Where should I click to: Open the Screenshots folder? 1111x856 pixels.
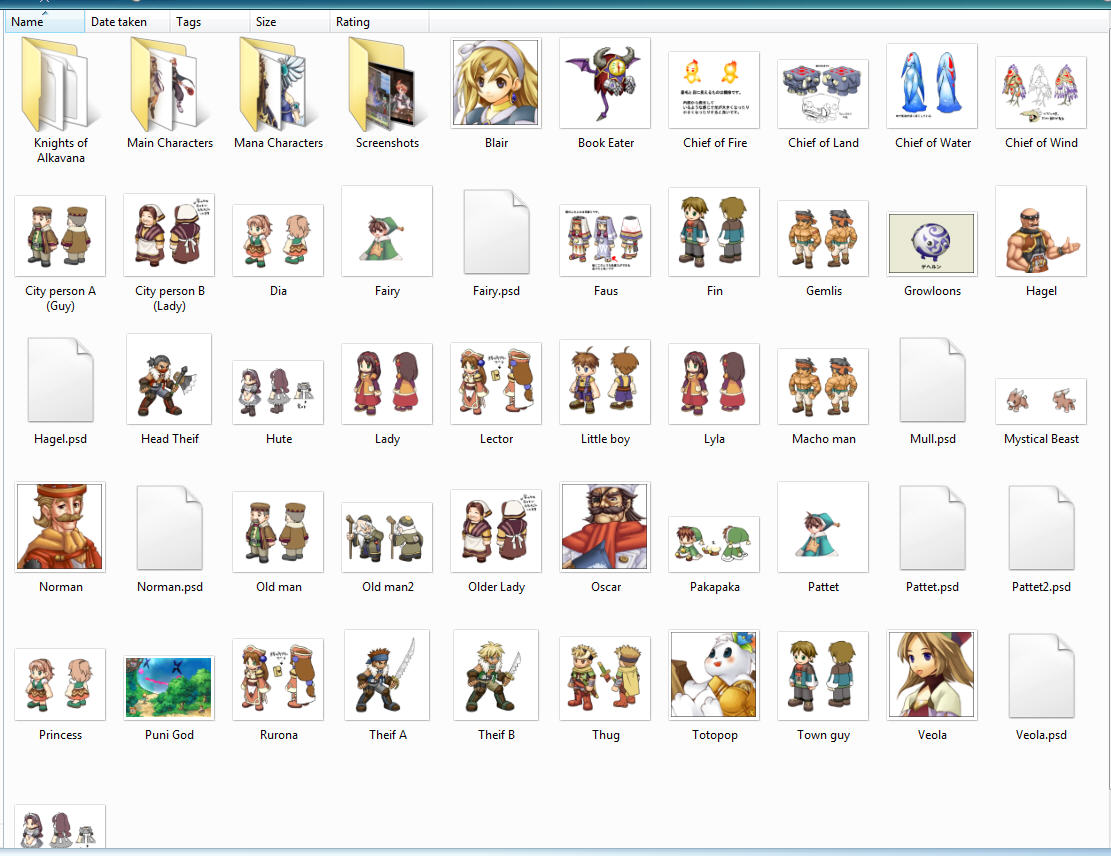pyautogui.click(x=388, y=84)
